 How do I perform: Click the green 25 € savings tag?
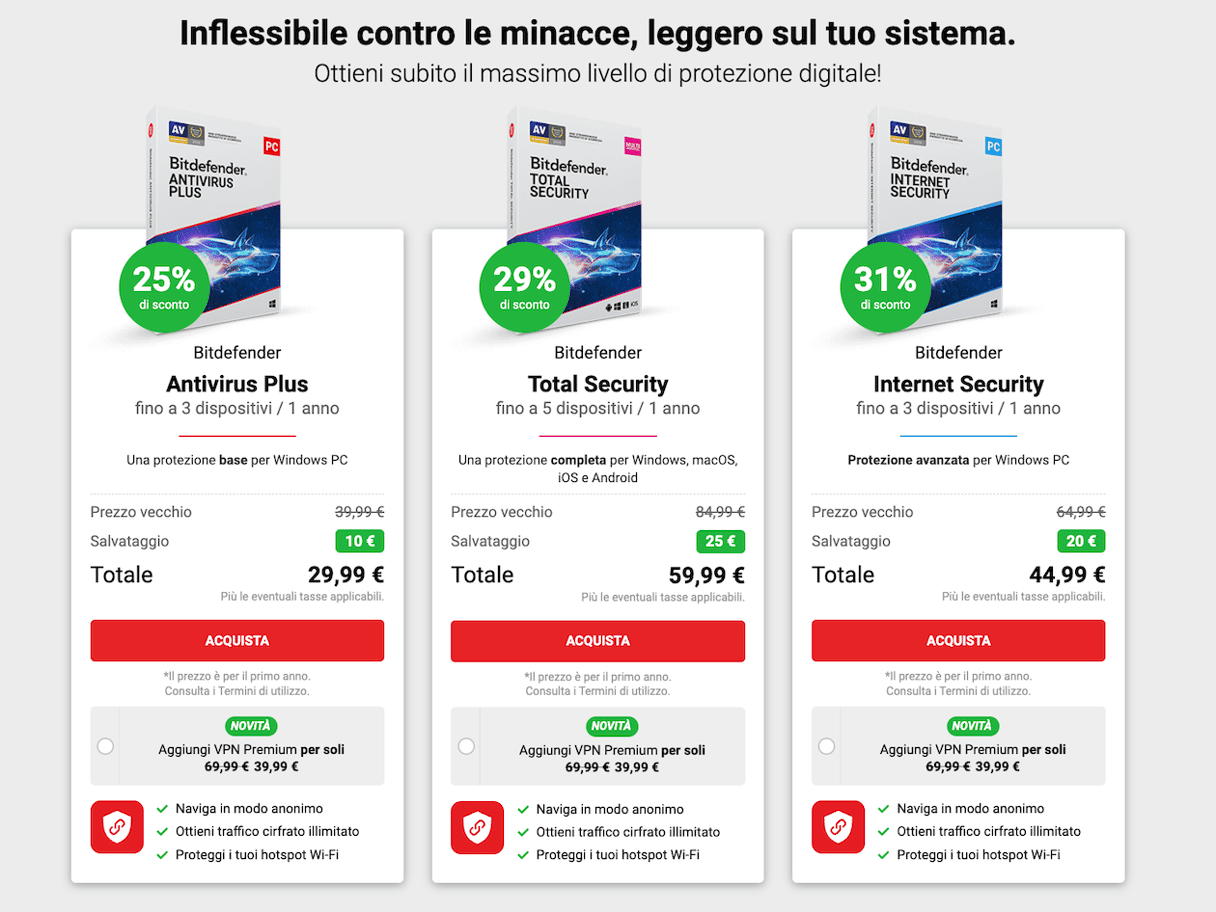pyautogui.click(x=720, y=541)
